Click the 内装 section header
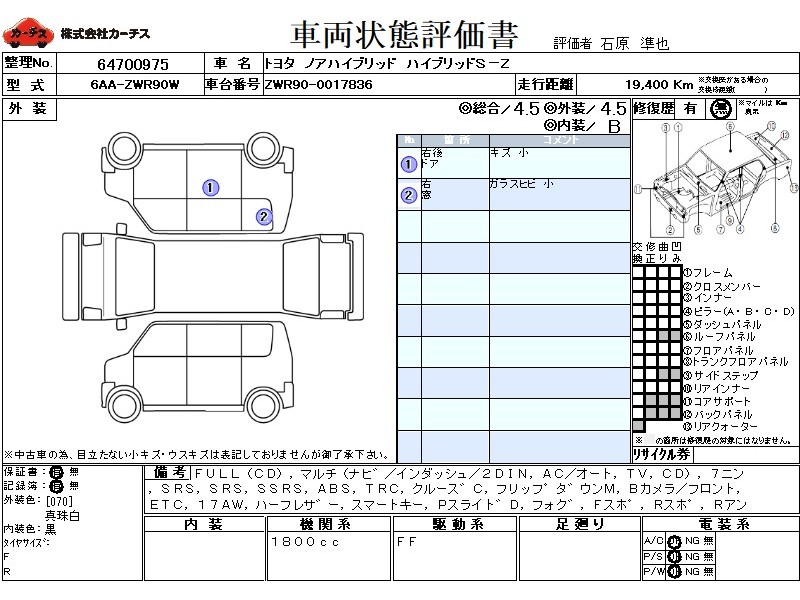The width and height of the screenshot is (800, 600). click(x=204, y=524)
